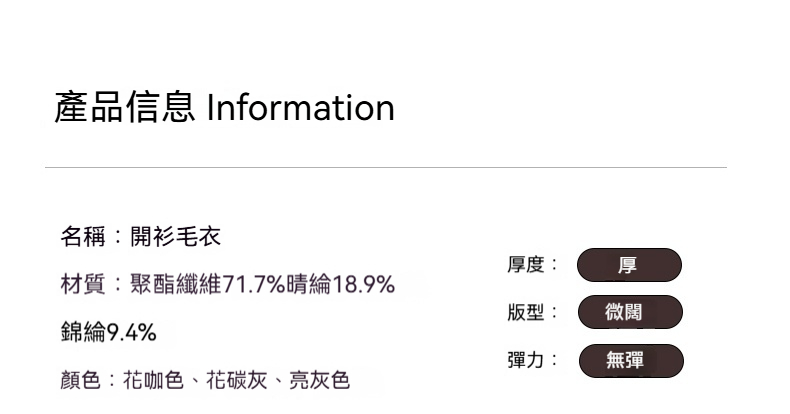The height and width of the screenshot is (414, 790).
Task: Click the horizontal divider line under the heading
Action: point(385,167)
